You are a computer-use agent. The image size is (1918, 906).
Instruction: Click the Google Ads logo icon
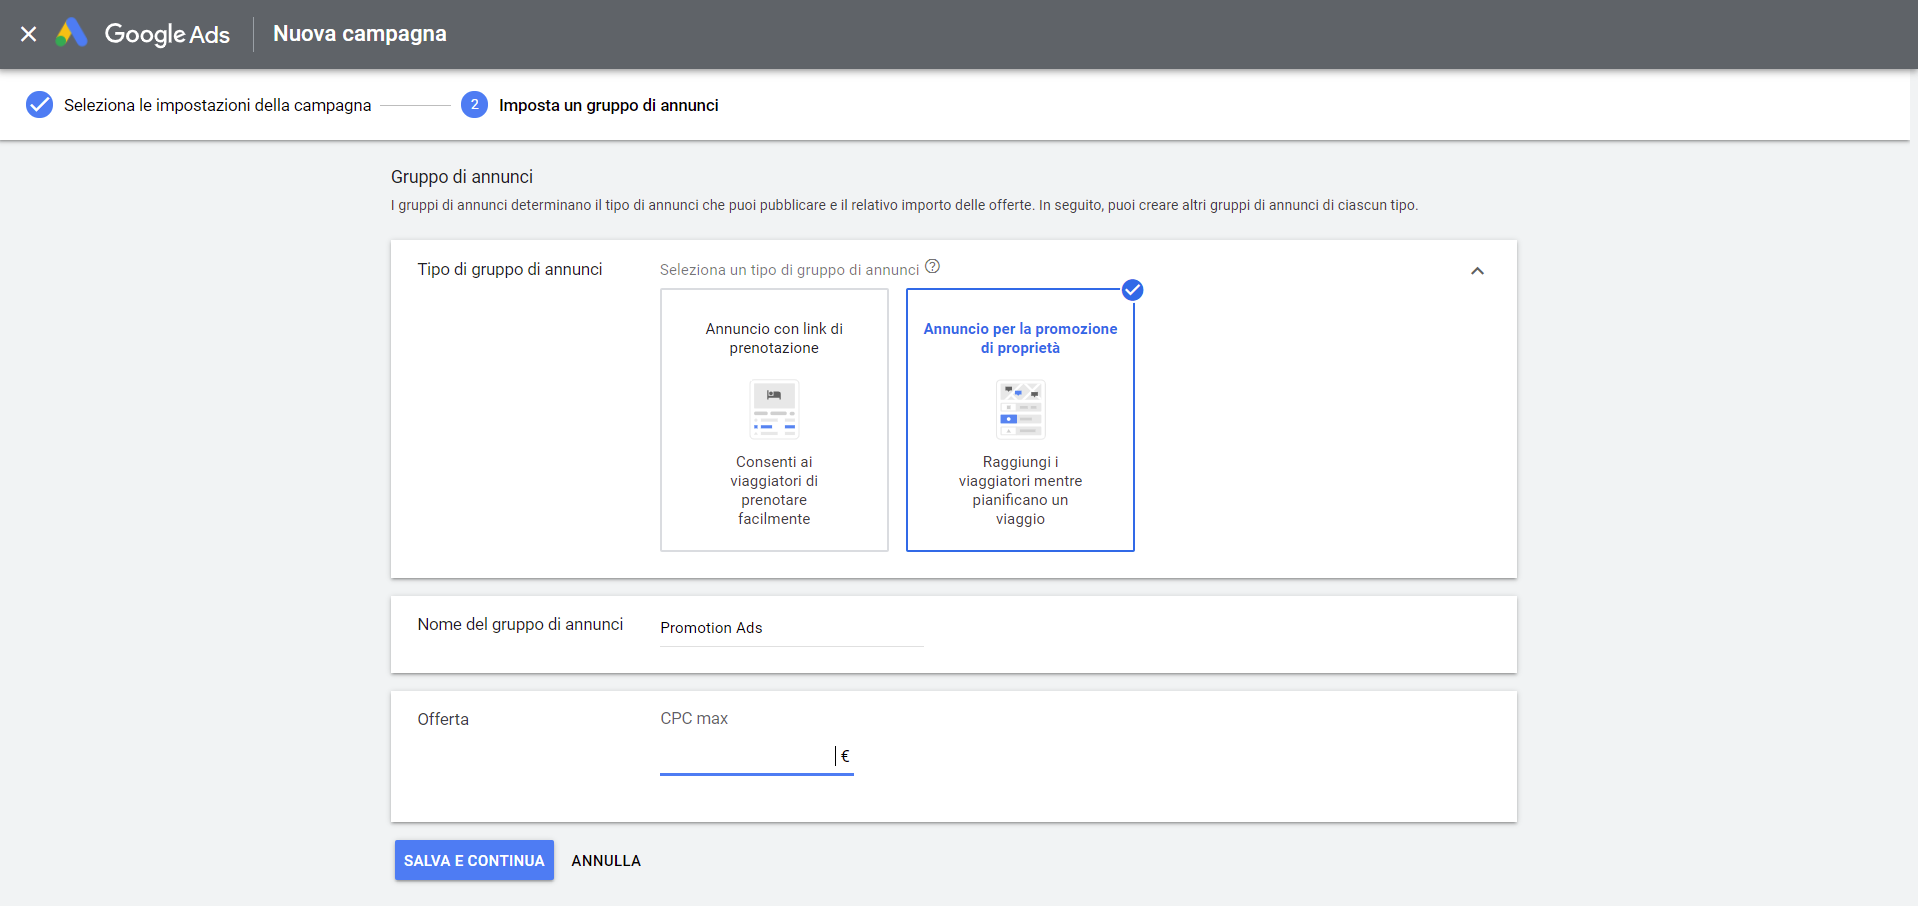pos(71,33)
